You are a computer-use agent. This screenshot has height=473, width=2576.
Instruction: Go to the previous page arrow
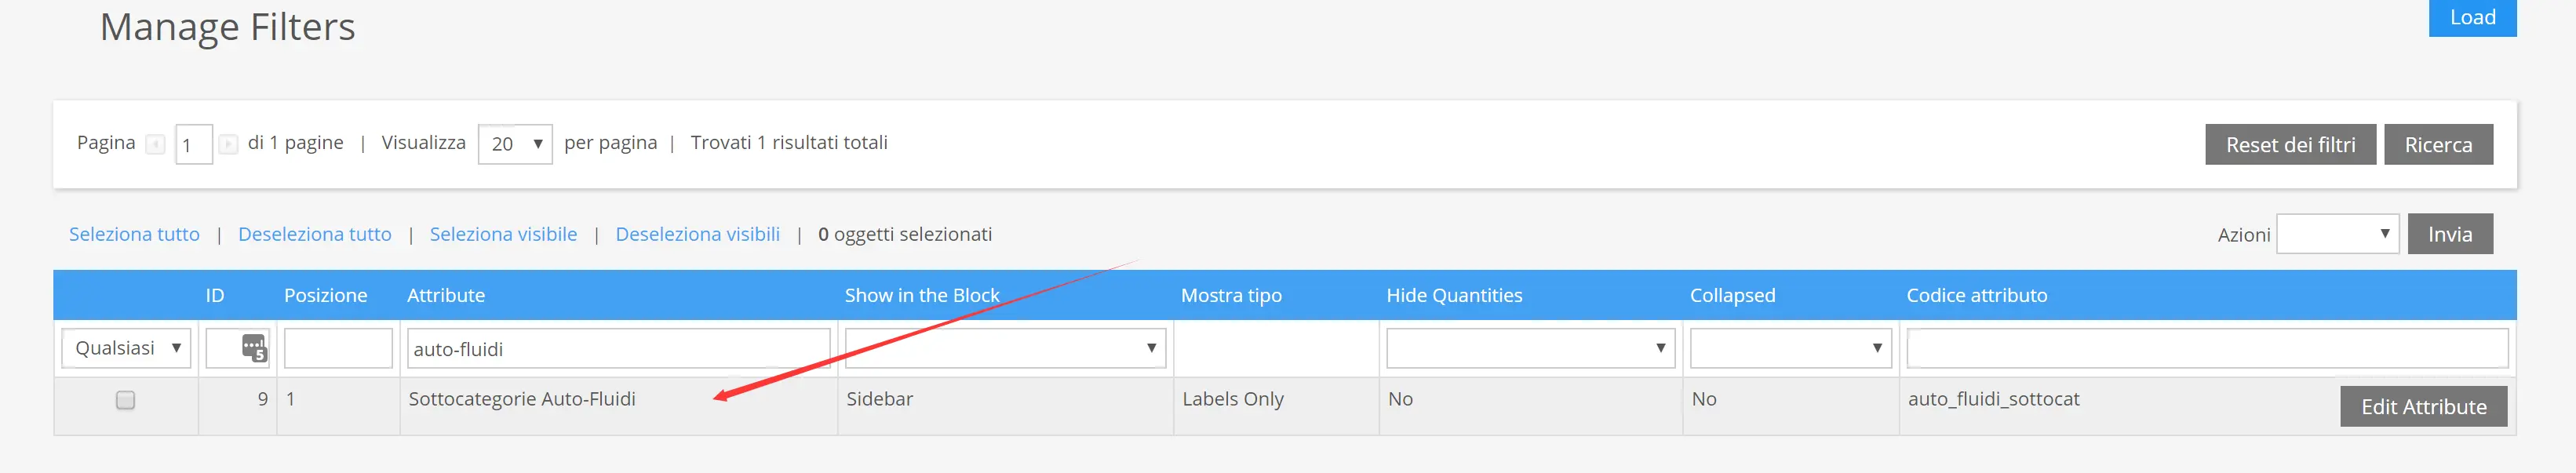coord(155,145)
